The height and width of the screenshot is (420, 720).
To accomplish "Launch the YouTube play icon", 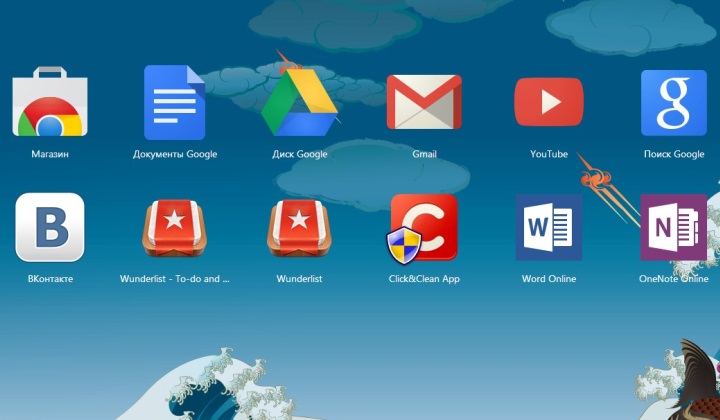I will point(549,102).
